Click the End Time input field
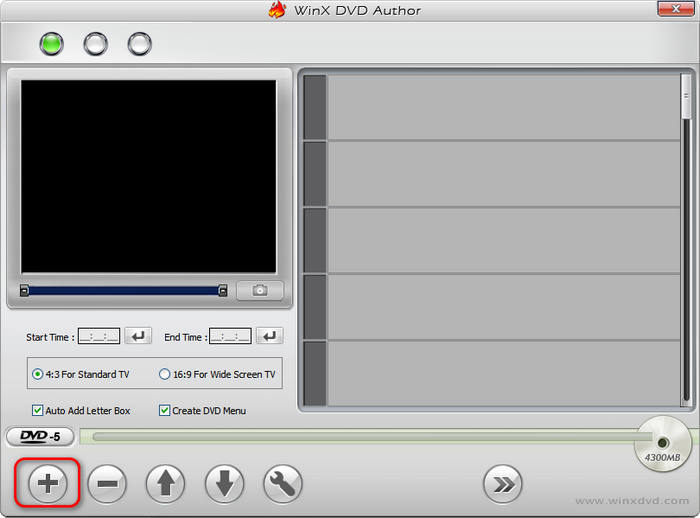This screenshot has height=518, width=700. point(230,337)
